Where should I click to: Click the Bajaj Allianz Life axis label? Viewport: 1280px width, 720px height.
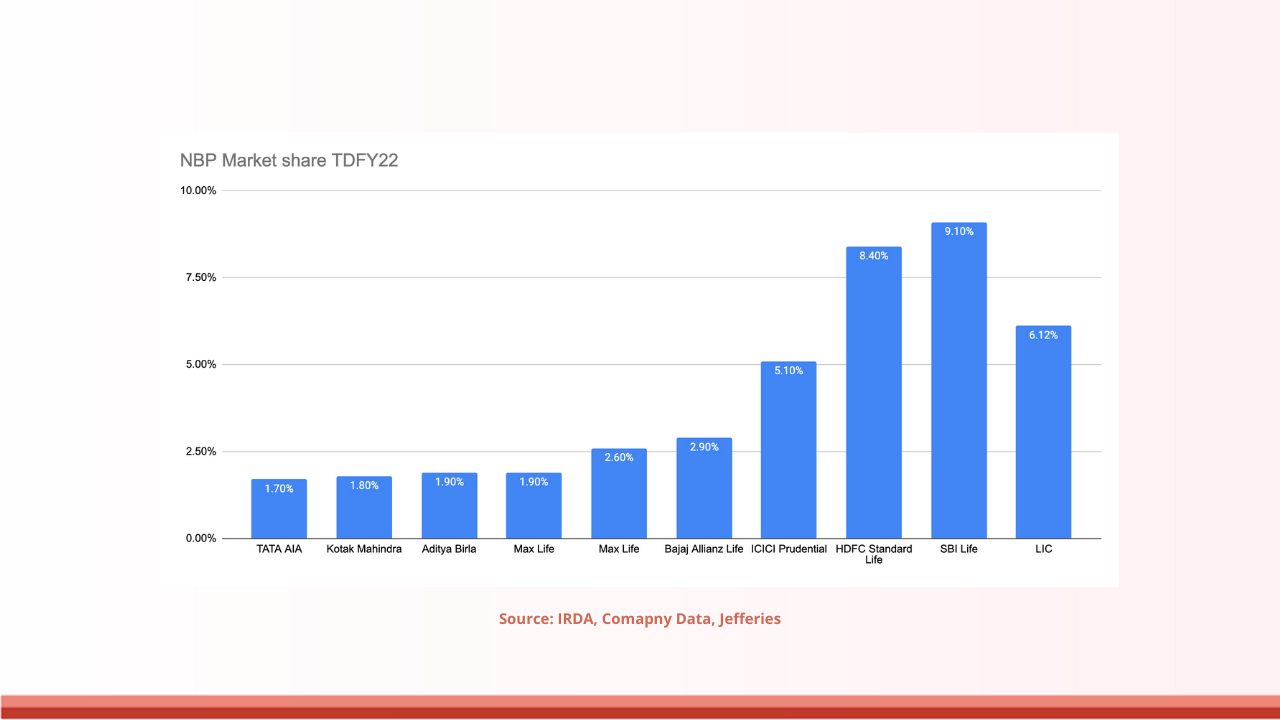pyautogui.click(x=704, y=549)
